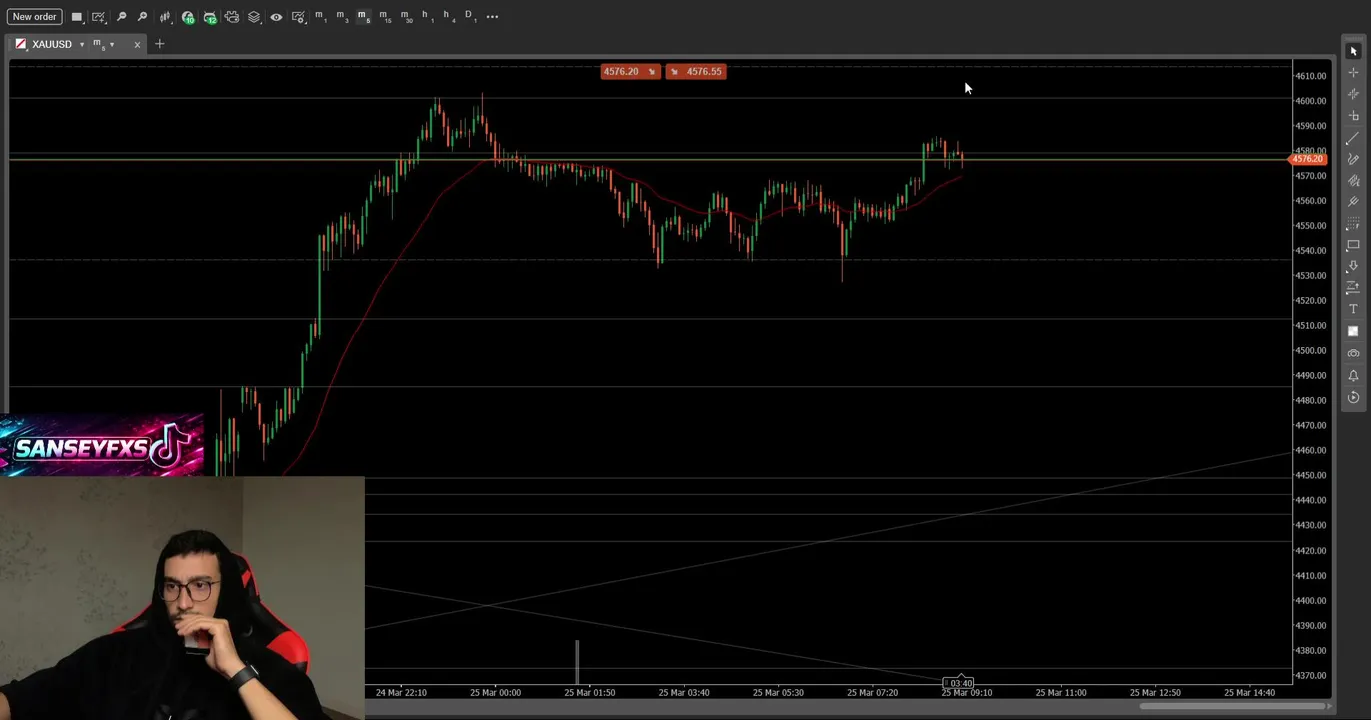Open the chart layers stack dropdown
1371x720 pixels.
pos(254,17)
